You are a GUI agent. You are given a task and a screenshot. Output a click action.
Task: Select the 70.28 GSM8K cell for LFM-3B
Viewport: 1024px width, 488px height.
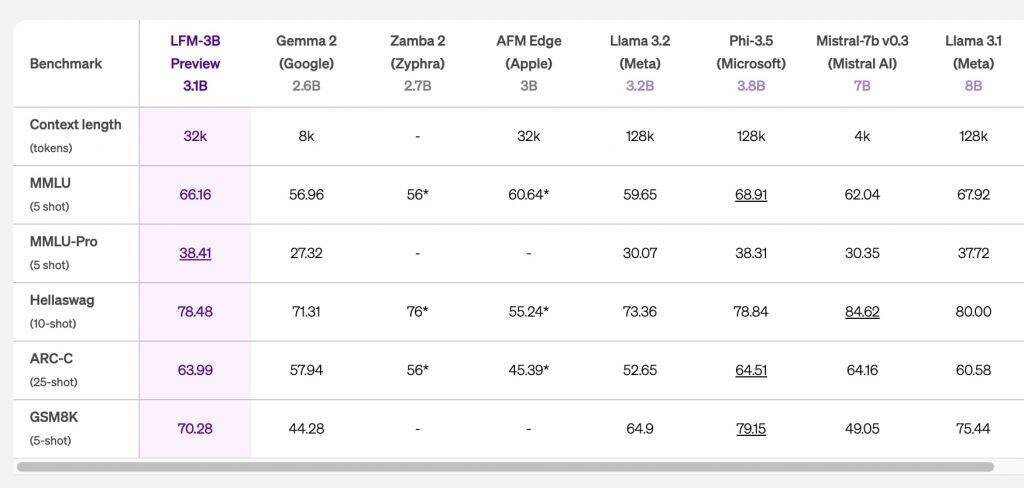[195, 428]
